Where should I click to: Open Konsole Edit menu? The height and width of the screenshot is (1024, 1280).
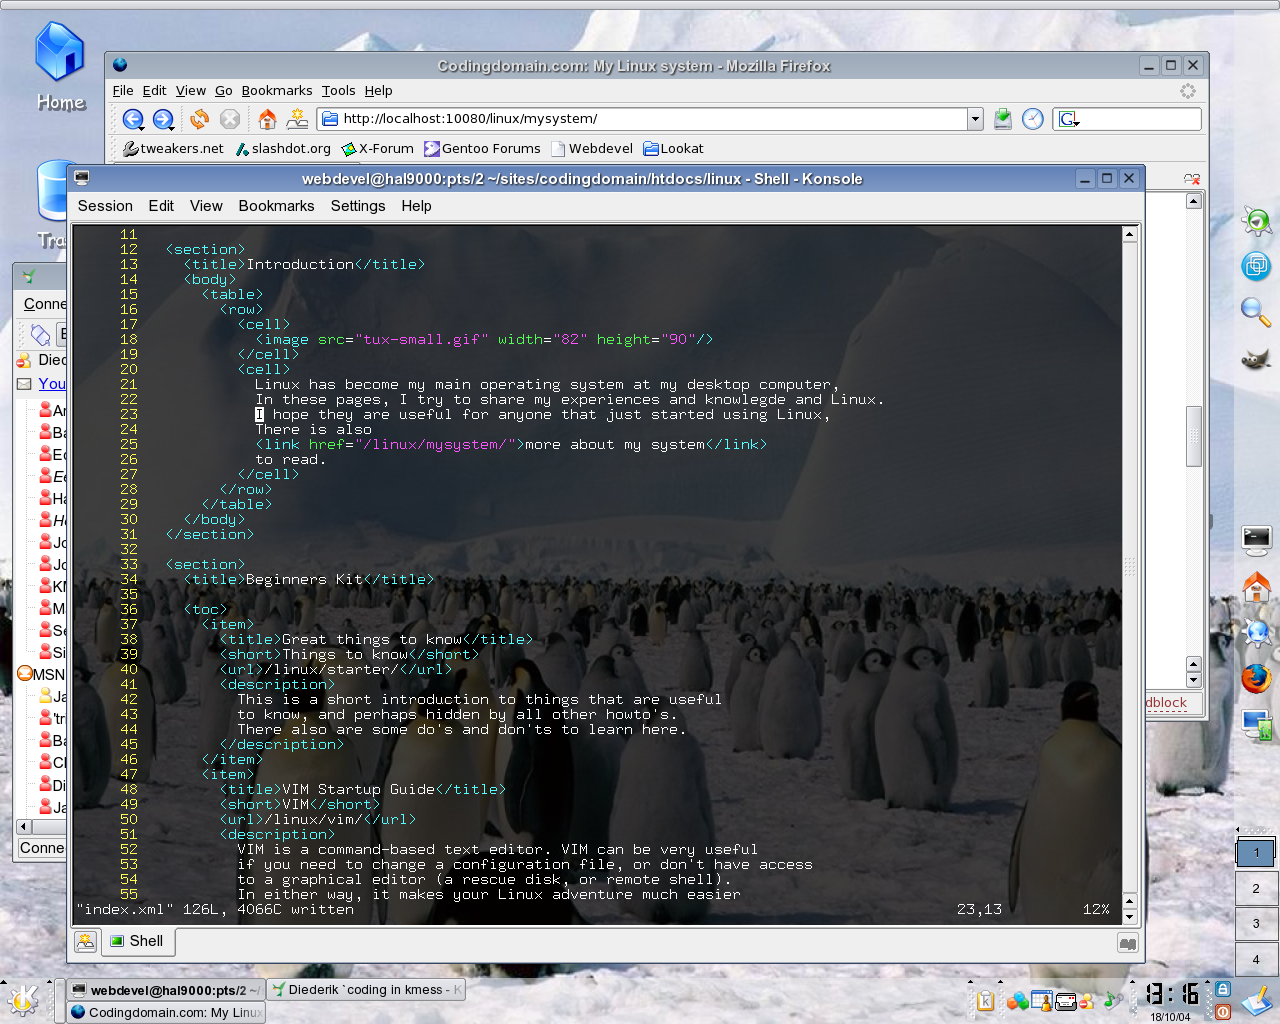[161, 206]
